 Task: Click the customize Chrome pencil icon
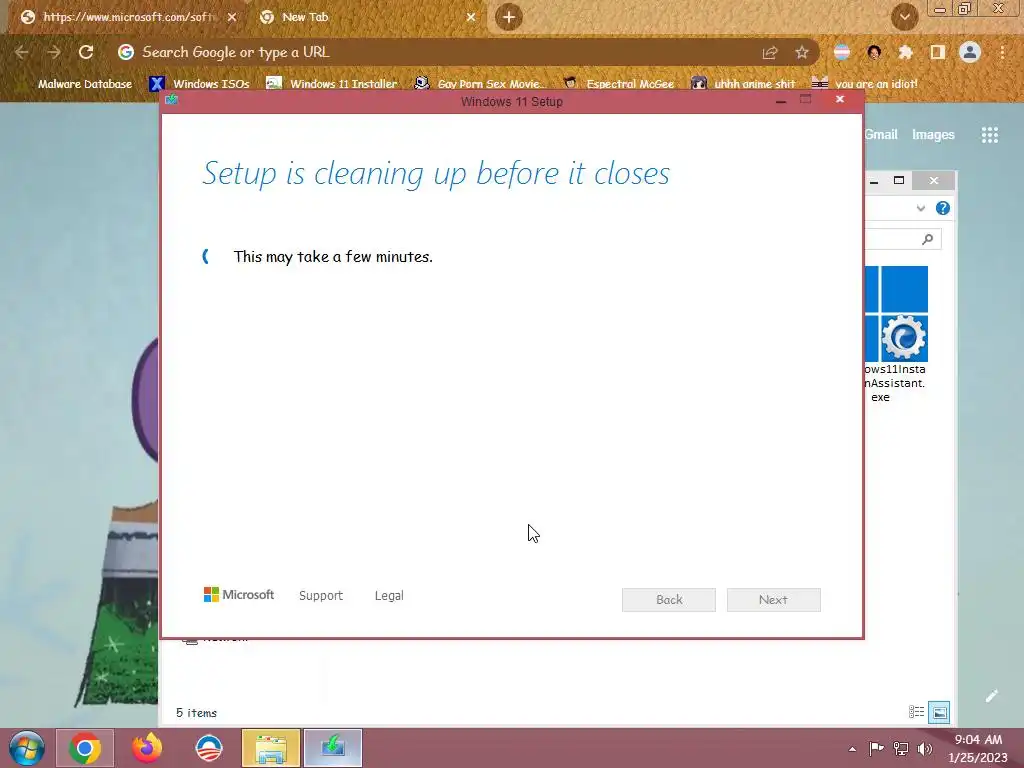pyautogui.click(x=992, y=696)
